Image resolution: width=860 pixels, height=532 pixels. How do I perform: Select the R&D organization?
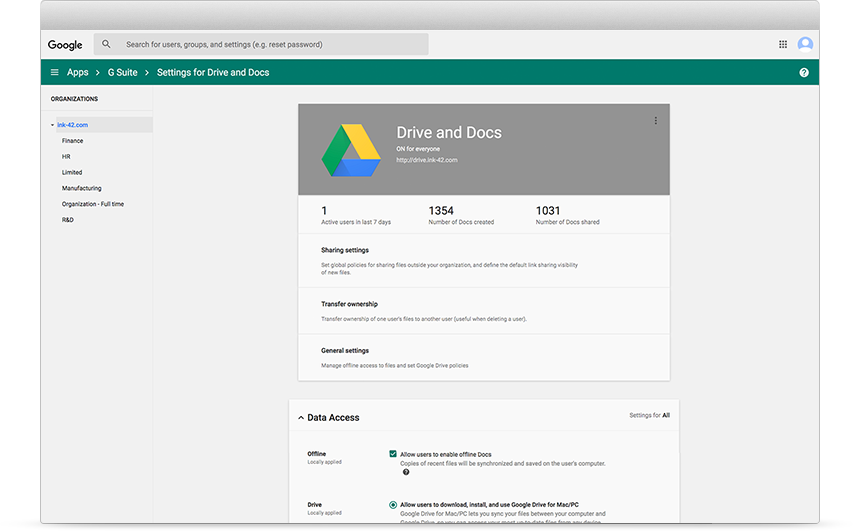pyautogui.click(x=67, y=220)
